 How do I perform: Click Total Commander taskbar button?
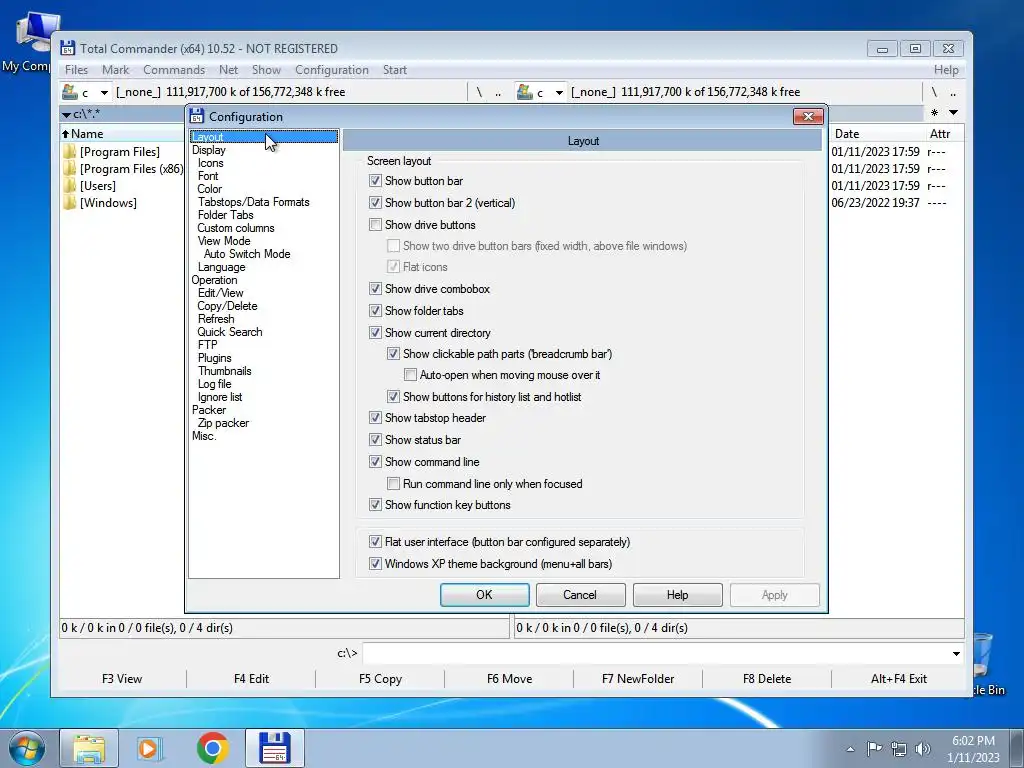coord(275,748)
